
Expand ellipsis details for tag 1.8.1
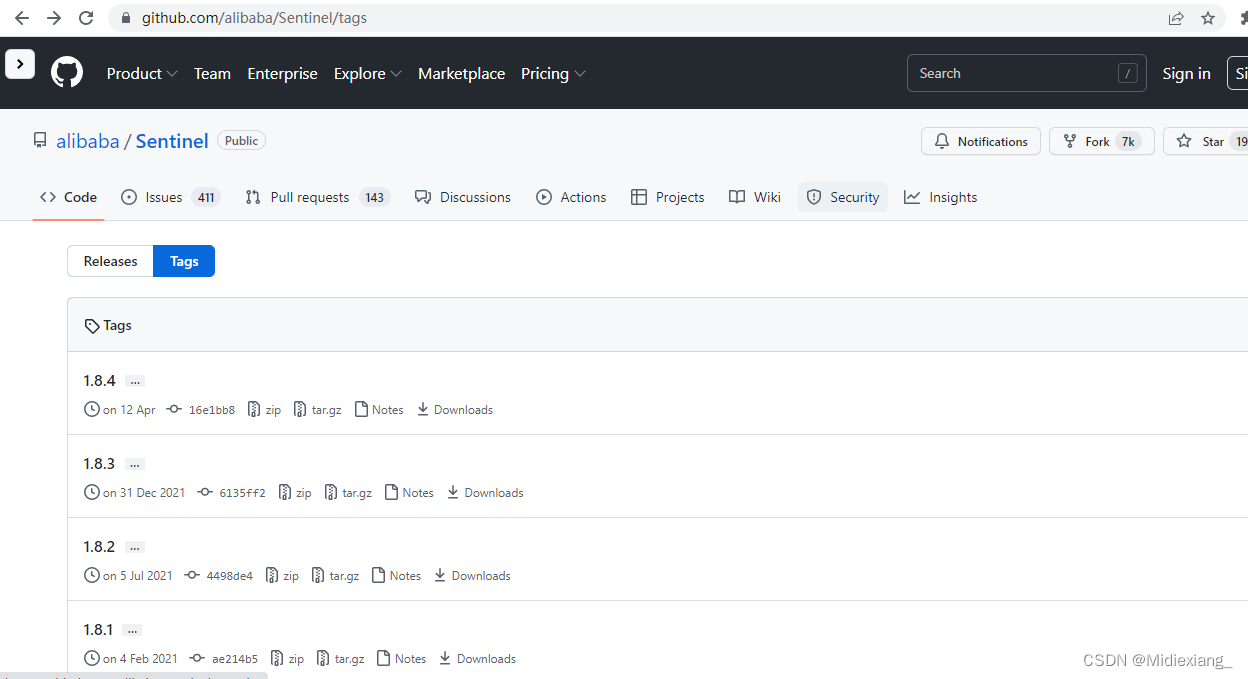tap(132, 631)
